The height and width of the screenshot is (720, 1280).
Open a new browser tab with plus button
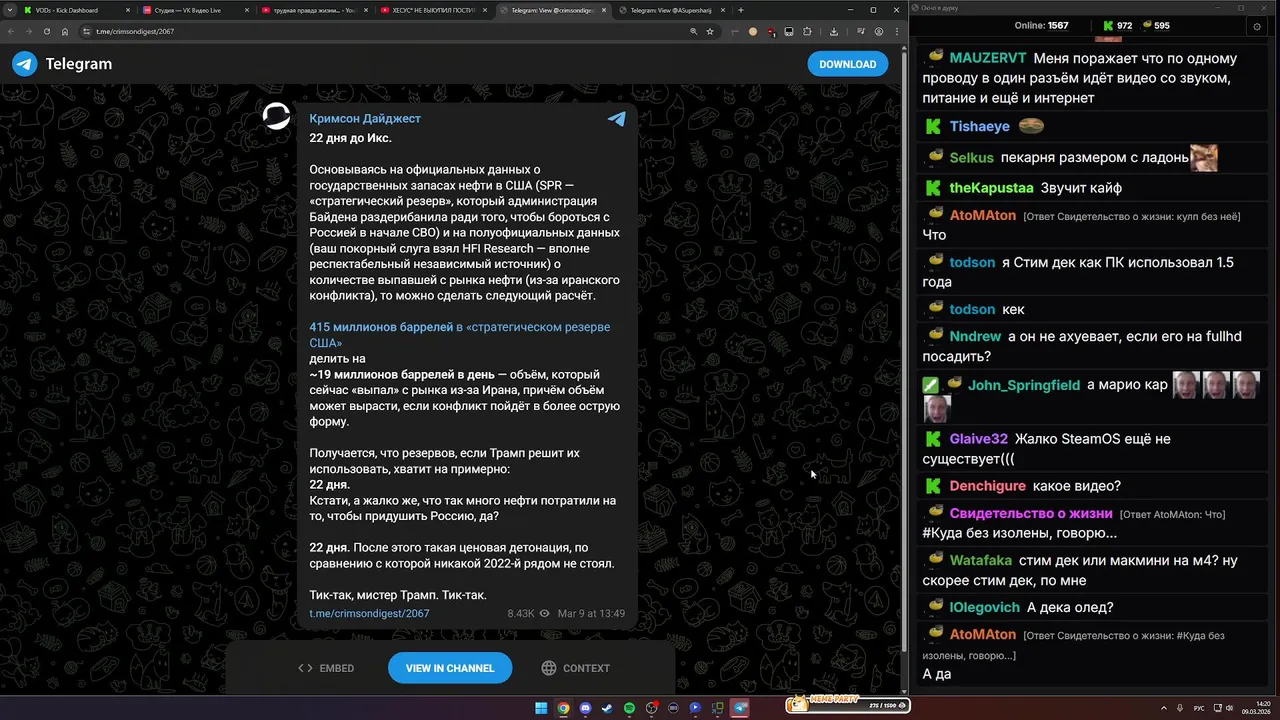[x=740, y=10]
